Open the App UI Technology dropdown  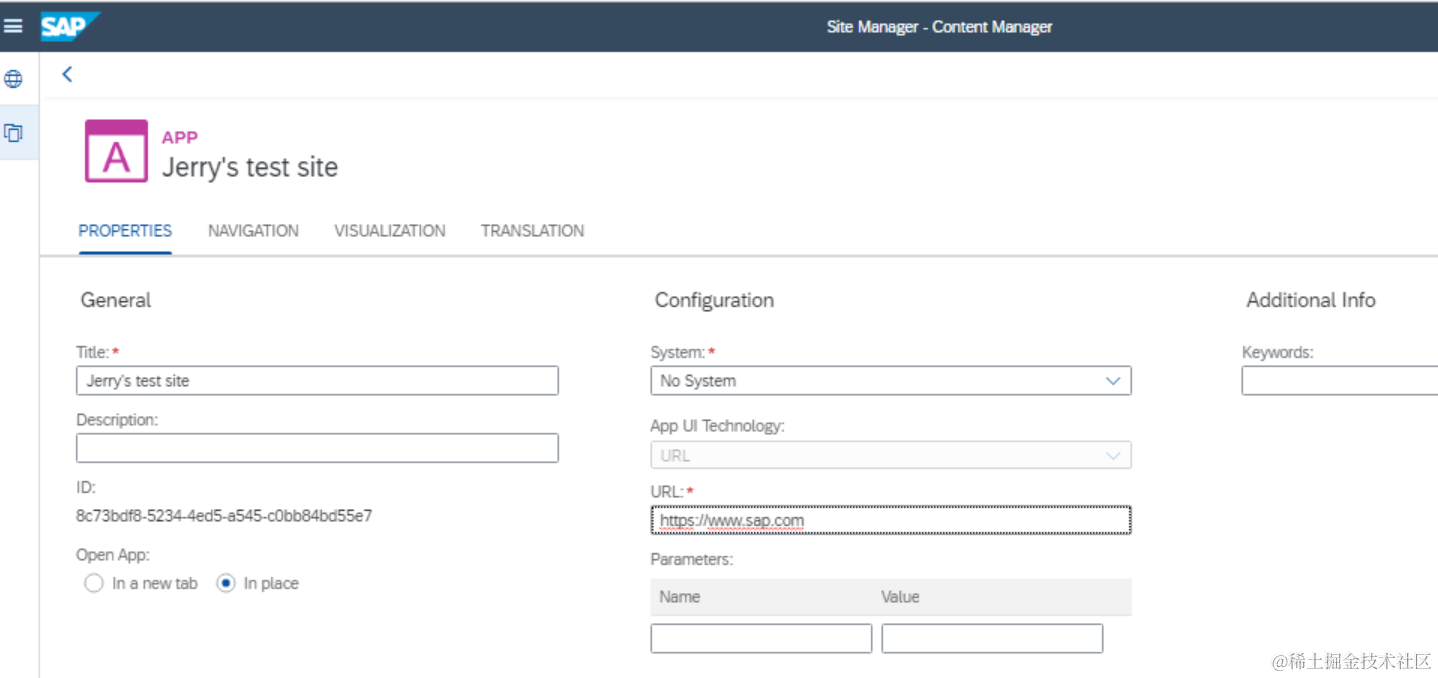[x=891, y=455]
